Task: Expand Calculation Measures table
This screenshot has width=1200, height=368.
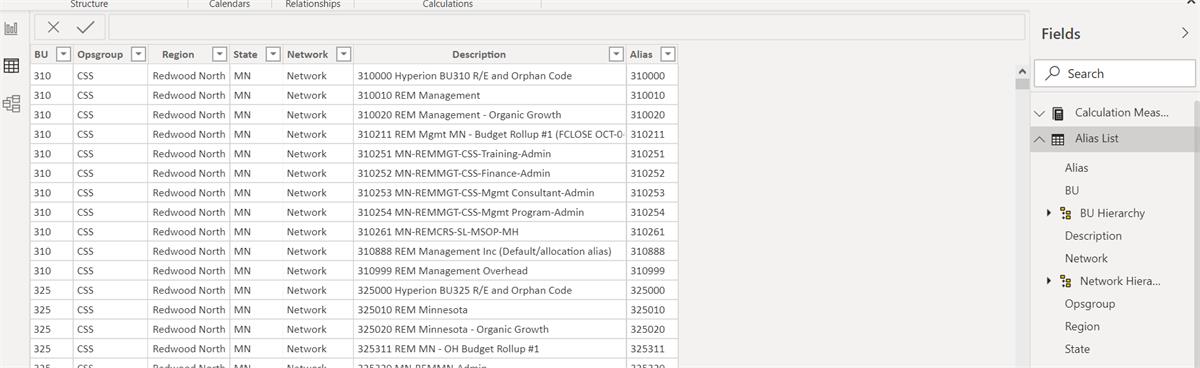Action: tap(1039, 113)
